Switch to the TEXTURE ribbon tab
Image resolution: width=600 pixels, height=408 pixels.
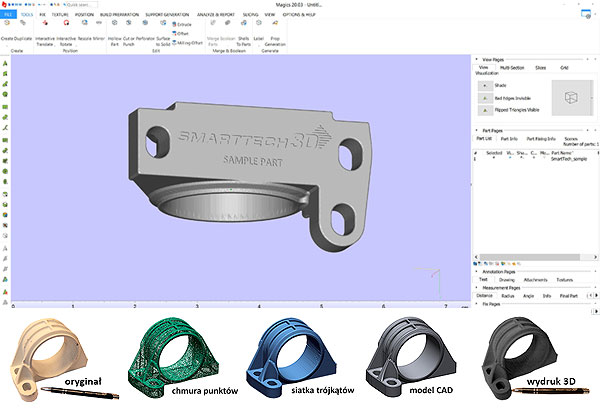coord(60,15)
